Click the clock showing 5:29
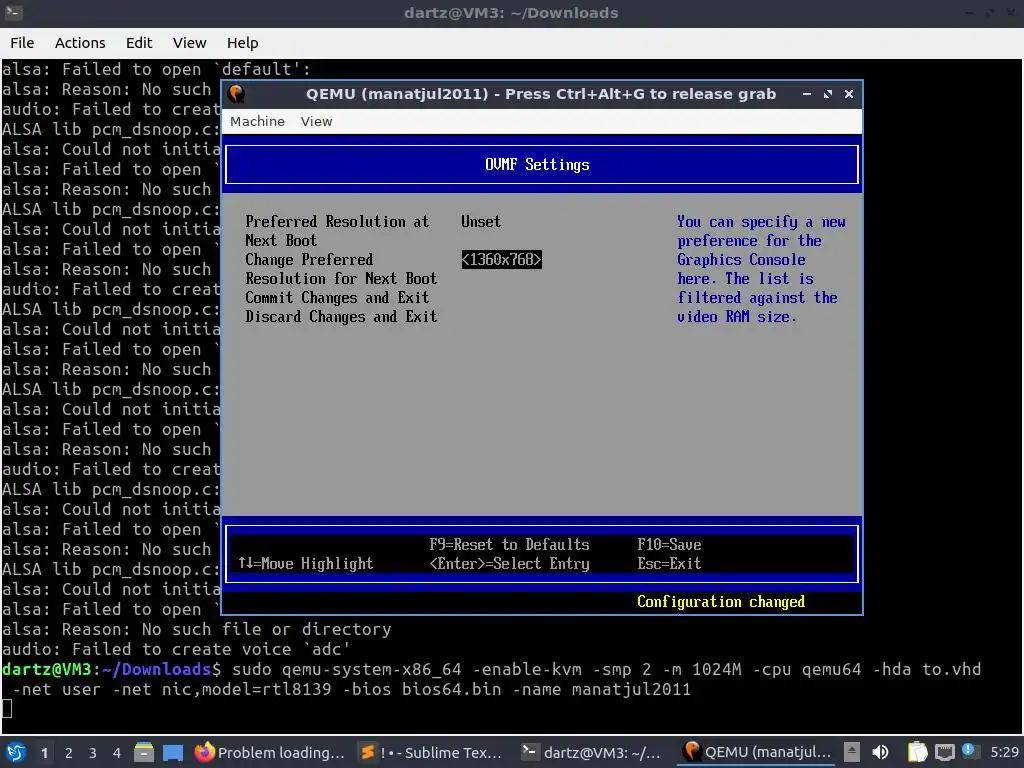1024x768 pixels. 1004,752
